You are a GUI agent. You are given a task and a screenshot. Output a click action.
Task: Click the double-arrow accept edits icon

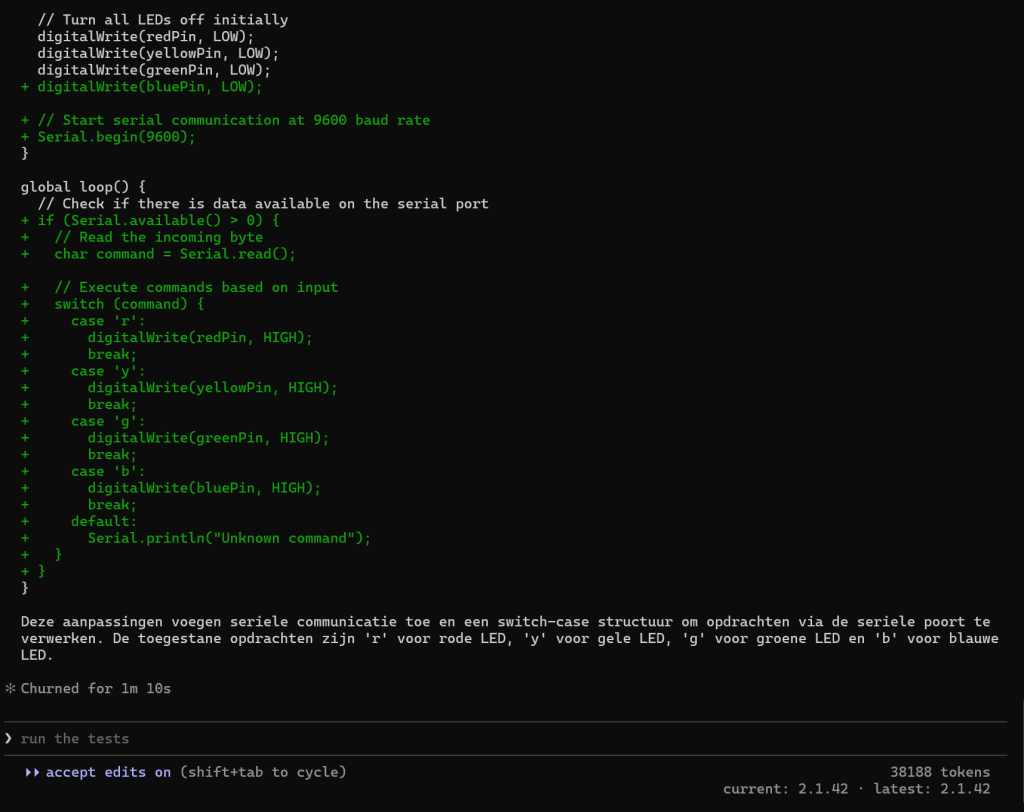point(33,772)
